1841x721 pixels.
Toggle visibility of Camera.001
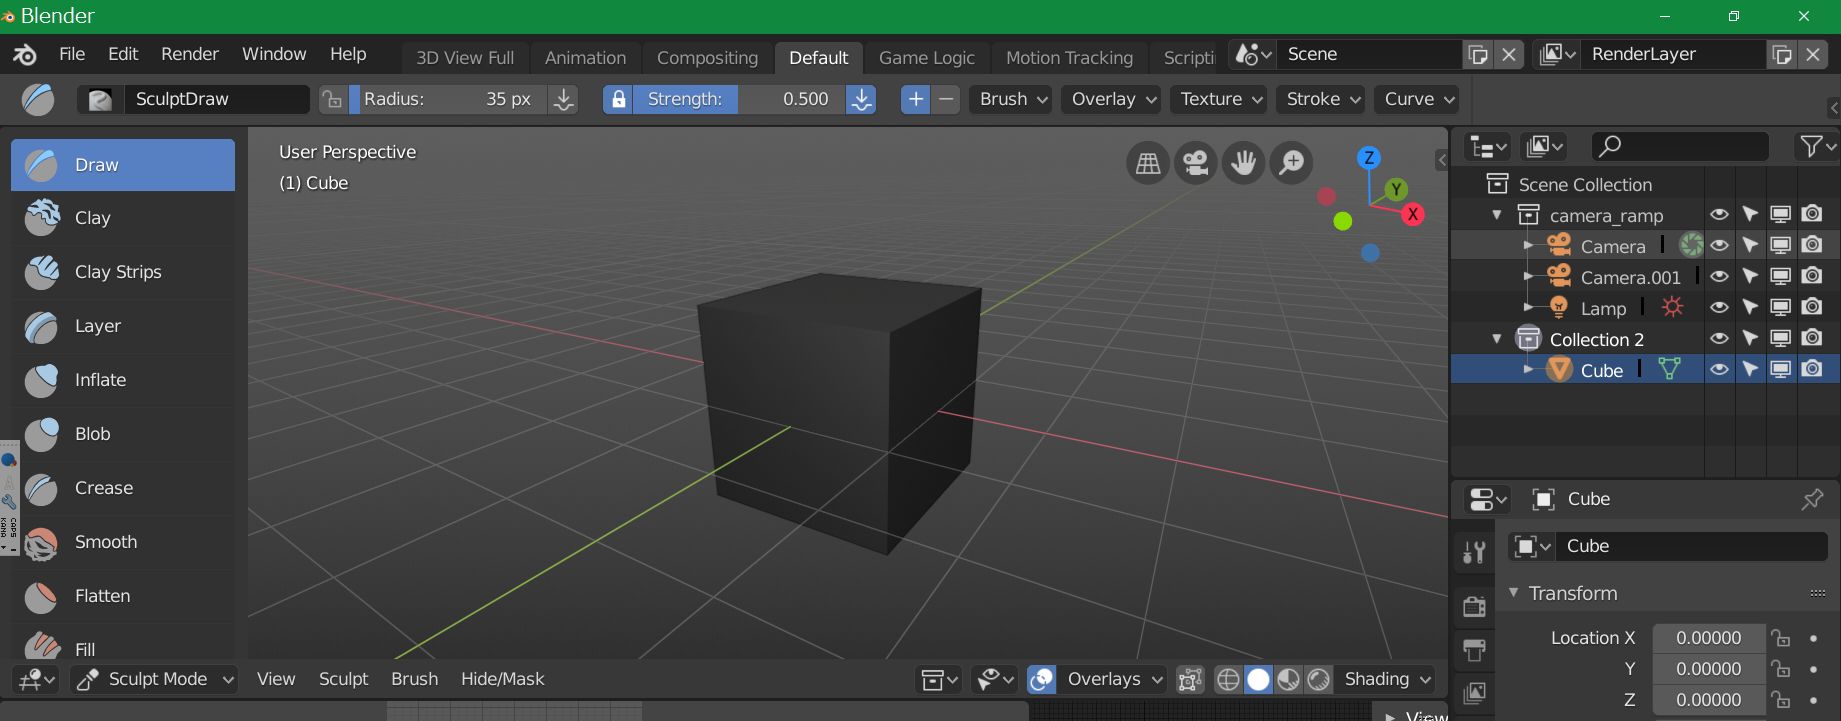(x=1719, y=277)
